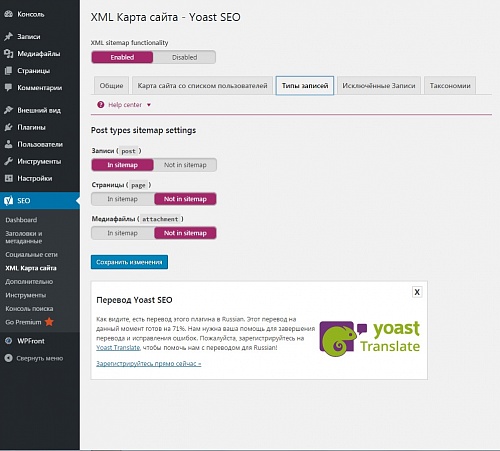Click the Консоль dashboard icon
The height and width of the screenshot is (451, 500).
pos(8,14)
